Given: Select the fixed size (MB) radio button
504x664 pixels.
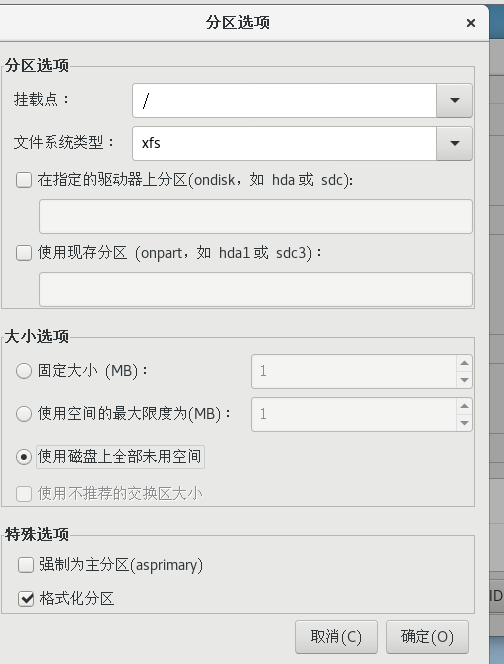Looking at the screenshot, I should (24, 371).
